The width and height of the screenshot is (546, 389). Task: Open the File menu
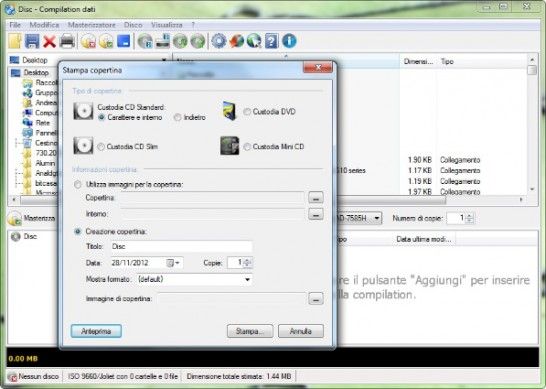point(15,25)
